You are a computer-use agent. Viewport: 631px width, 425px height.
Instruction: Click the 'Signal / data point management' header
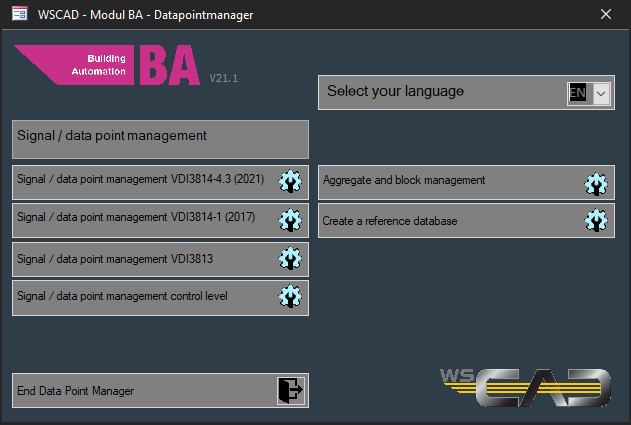112,135
